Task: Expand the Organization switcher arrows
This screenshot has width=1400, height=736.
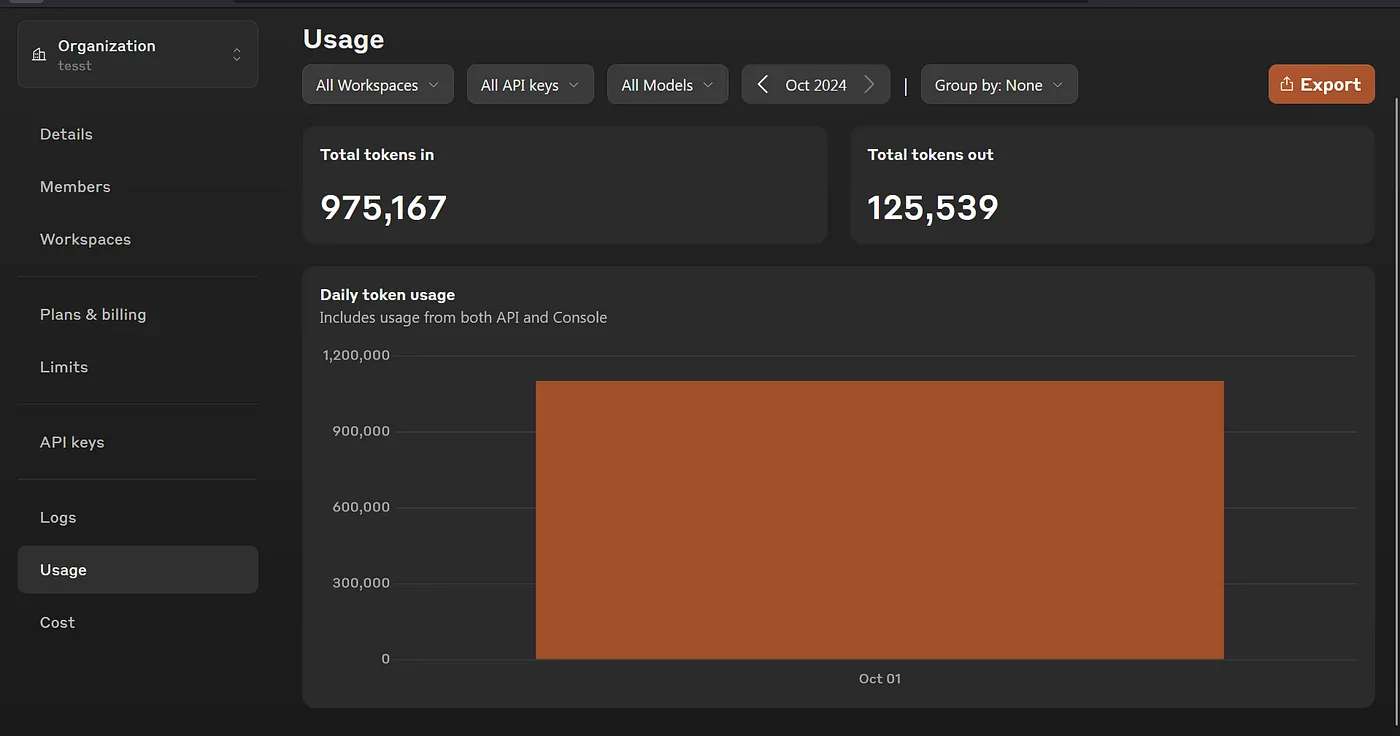Action: tap(237, 55)
